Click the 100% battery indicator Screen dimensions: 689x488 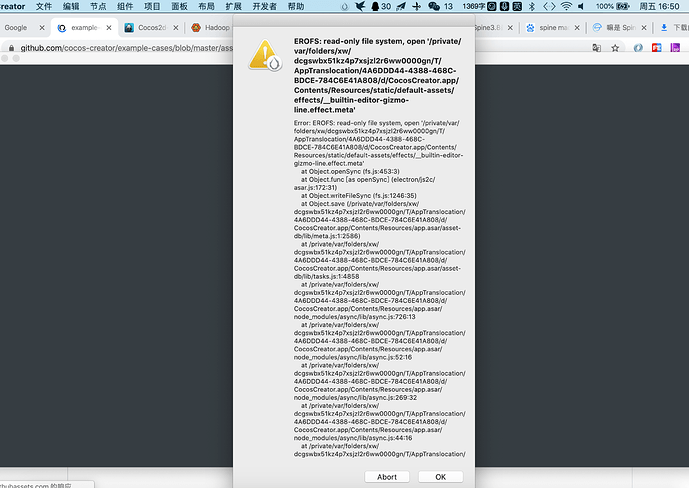(x=613, y=6)
